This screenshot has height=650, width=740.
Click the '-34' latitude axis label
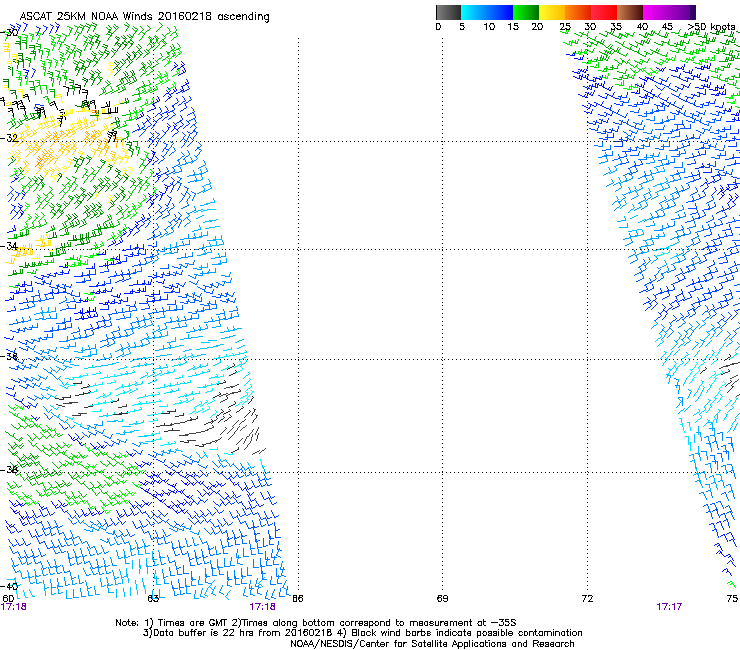click(x=9, y=246)
